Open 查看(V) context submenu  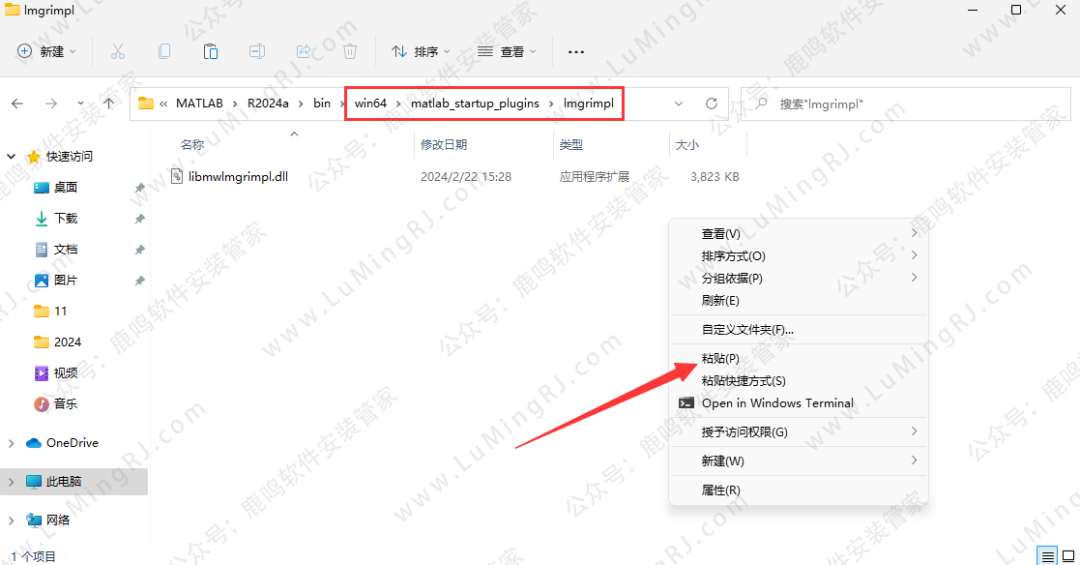point(798,234)
